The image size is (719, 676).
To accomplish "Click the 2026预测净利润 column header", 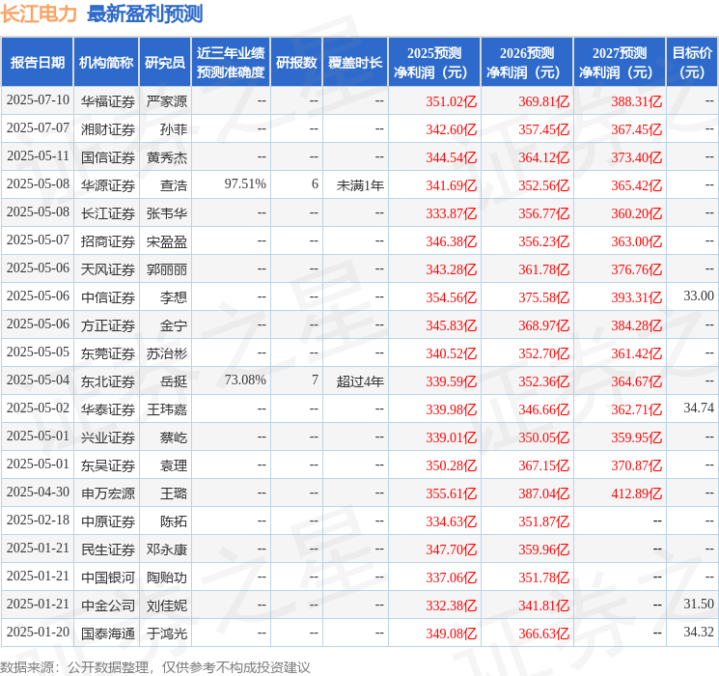I will pyautogui.click(x=527, y=62).
